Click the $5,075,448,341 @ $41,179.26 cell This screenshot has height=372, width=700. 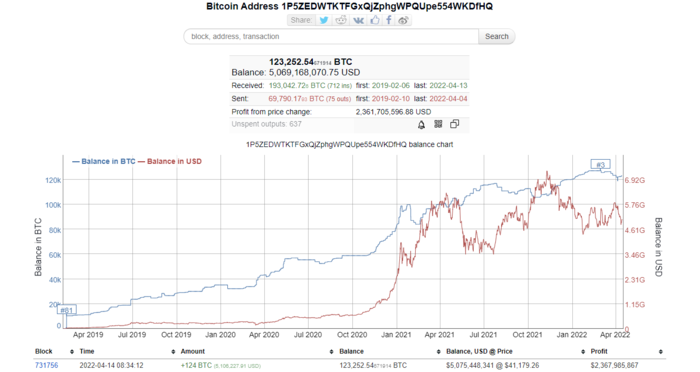point(492,365)
